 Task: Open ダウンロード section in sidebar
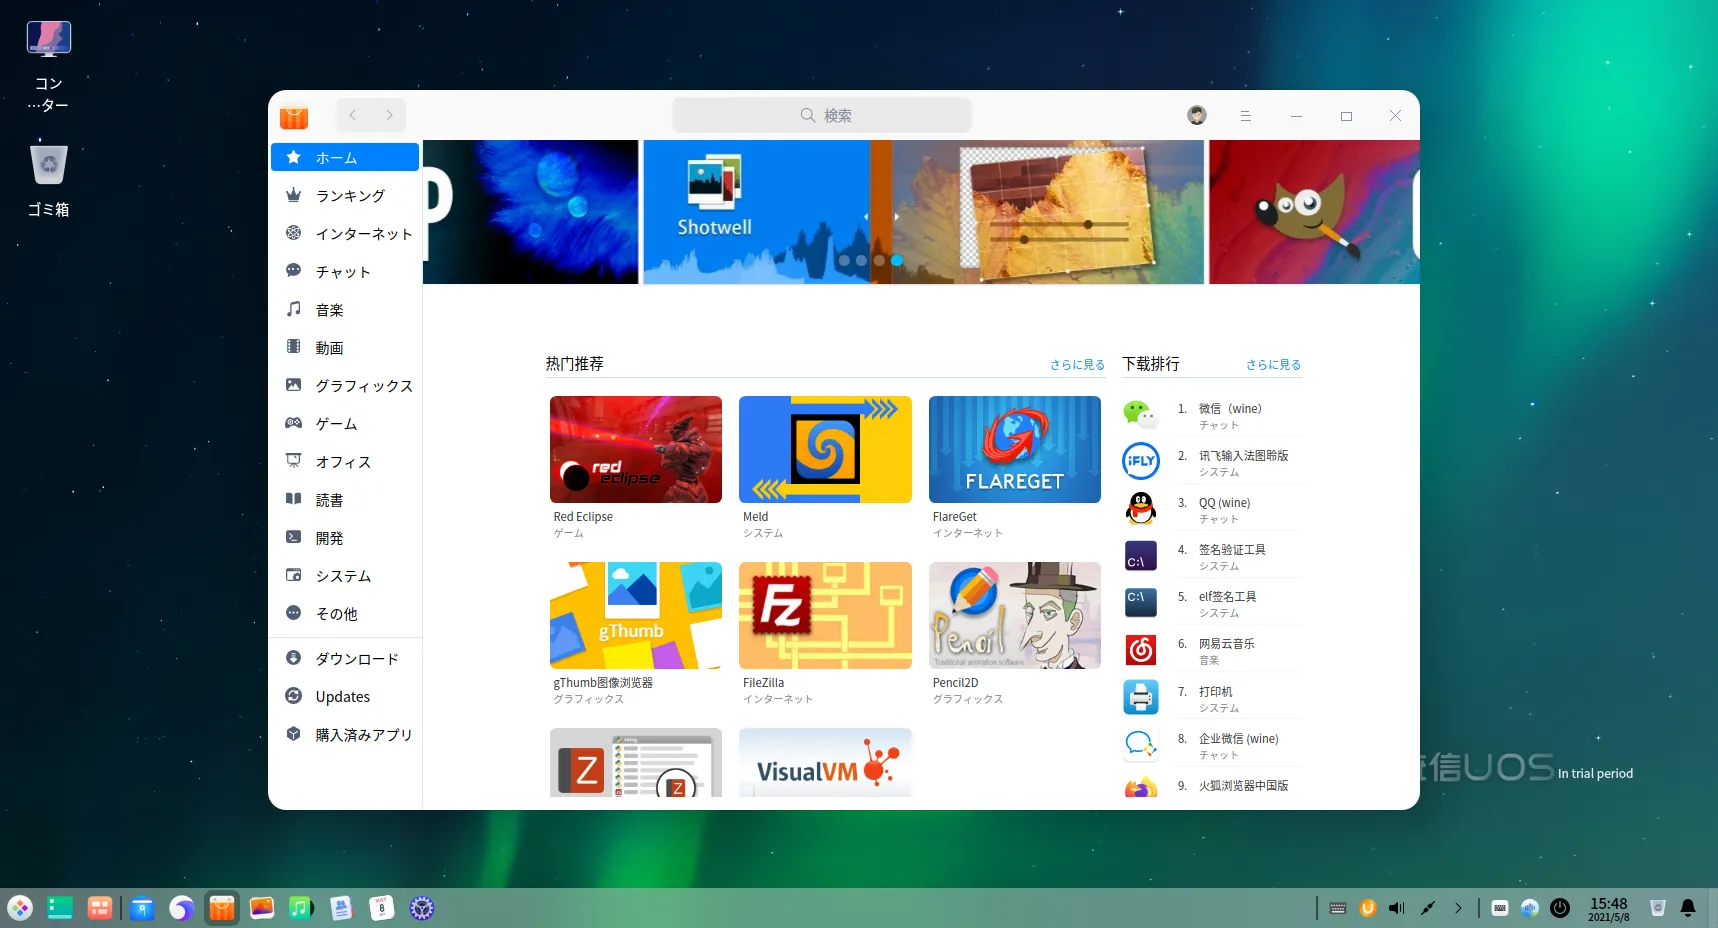356,659
